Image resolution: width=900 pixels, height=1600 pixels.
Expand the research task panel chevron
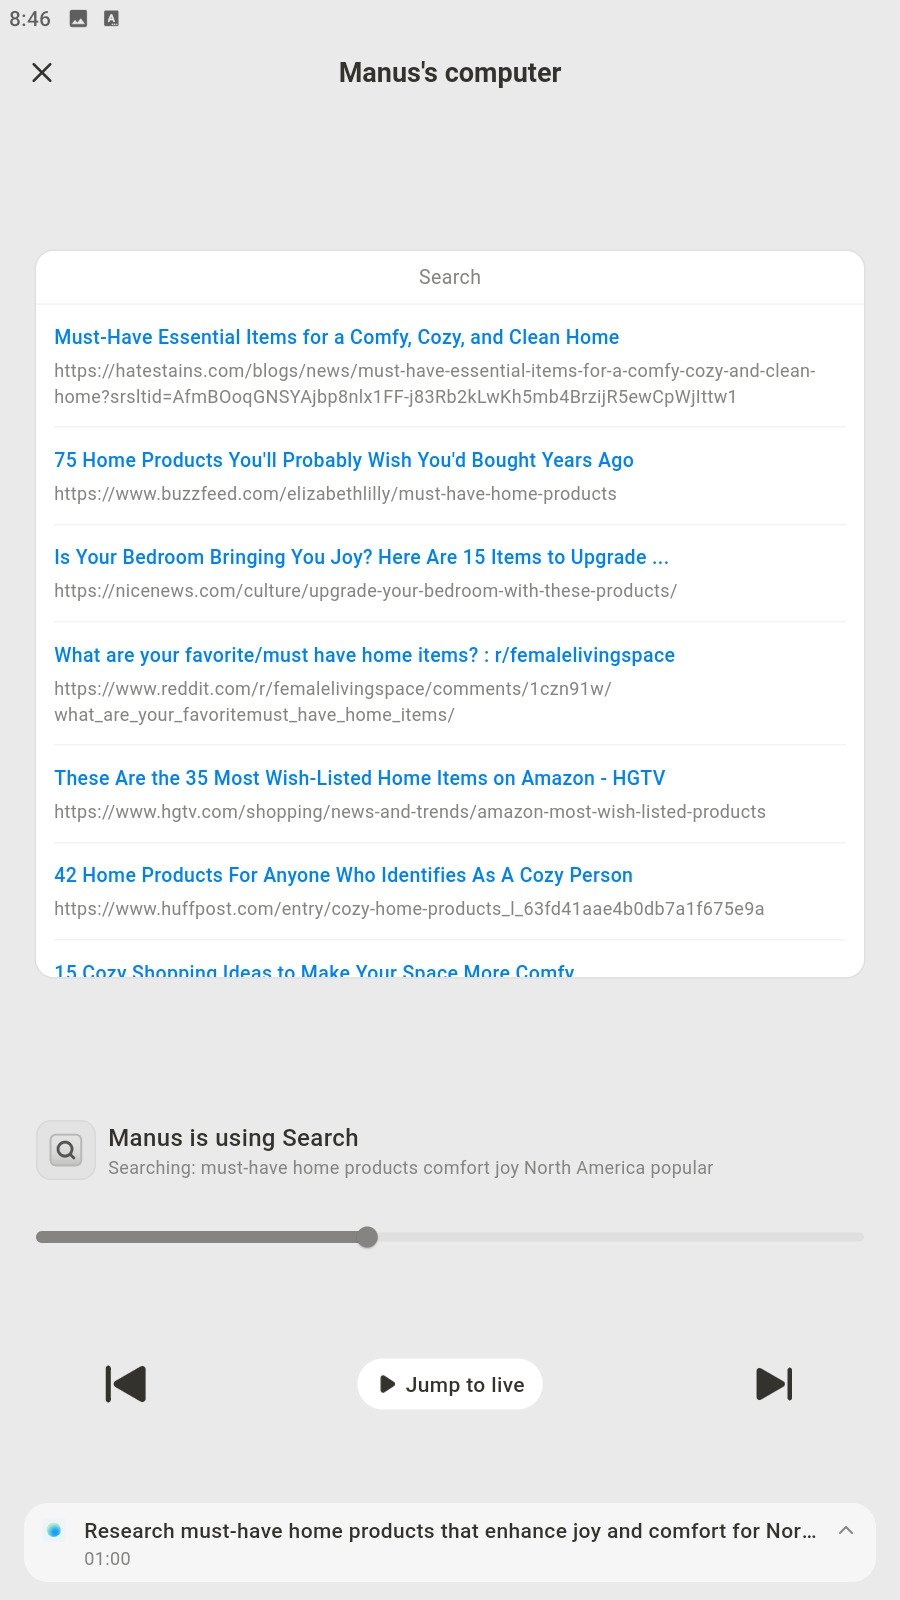pos(846,1531)
